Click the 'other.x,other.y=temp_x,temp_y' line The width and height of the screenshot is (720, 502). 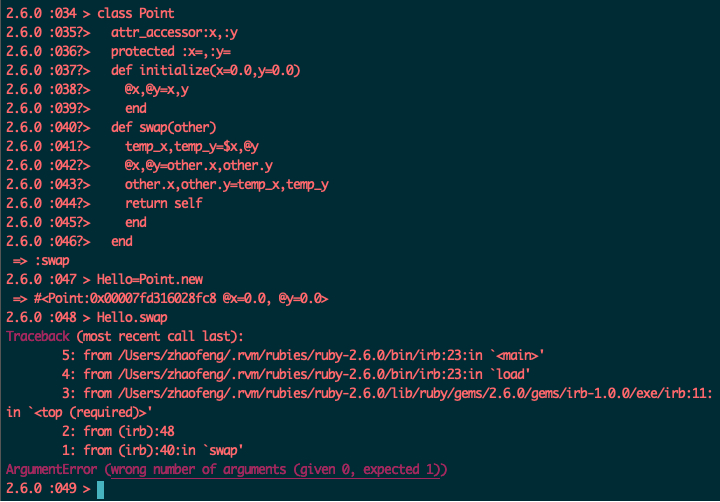point(227,185)
